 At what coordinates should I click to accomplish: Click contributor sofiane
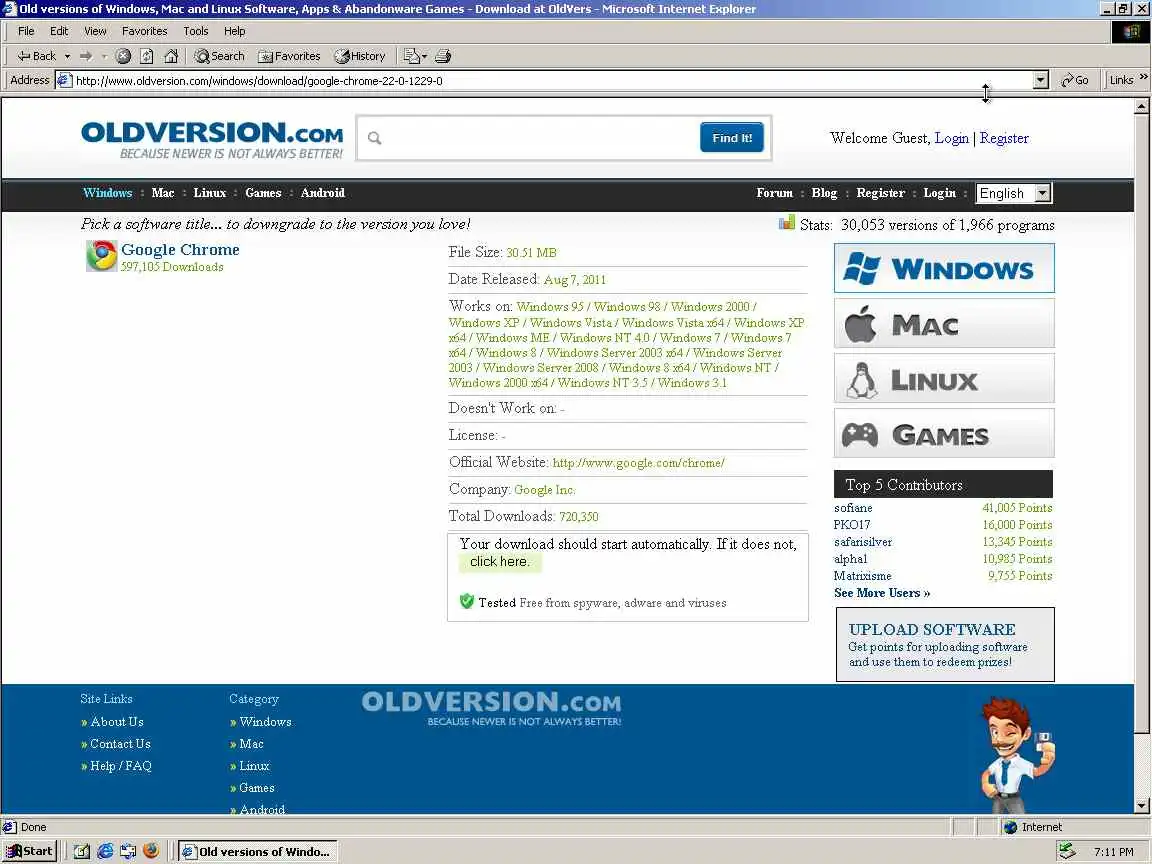click(x=853, y=508)
